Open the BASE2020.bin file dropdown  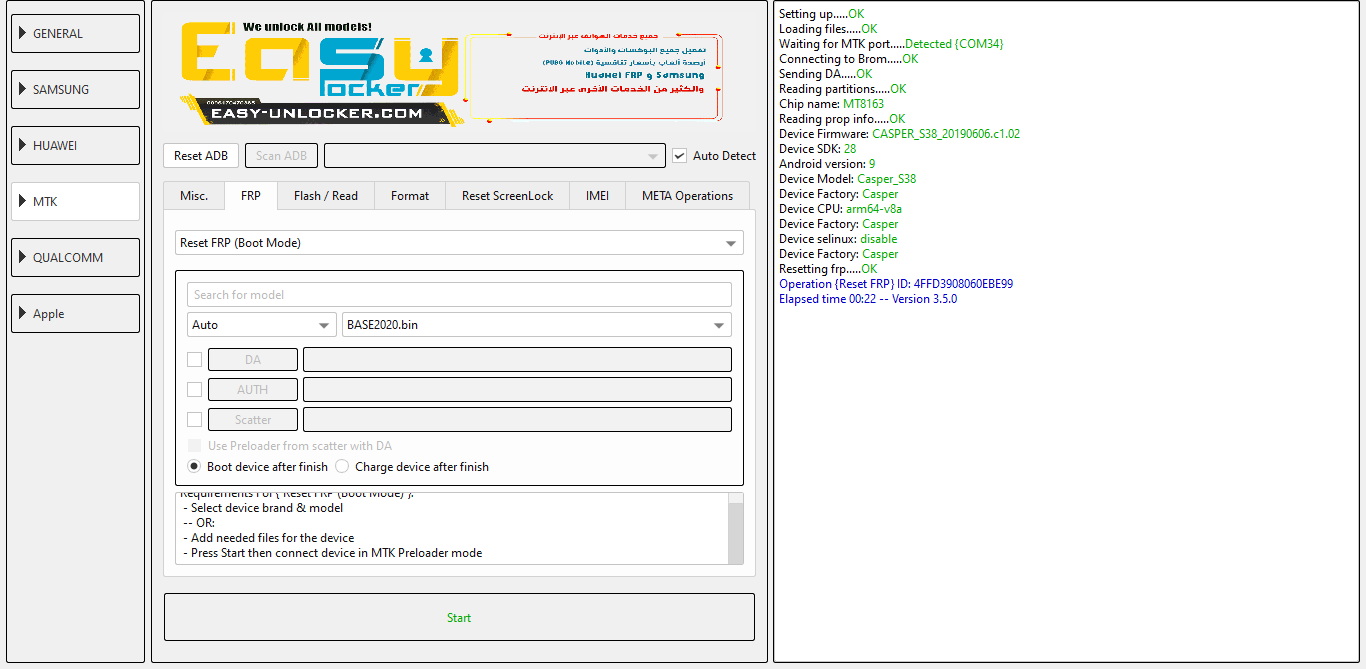coord(537,325)
